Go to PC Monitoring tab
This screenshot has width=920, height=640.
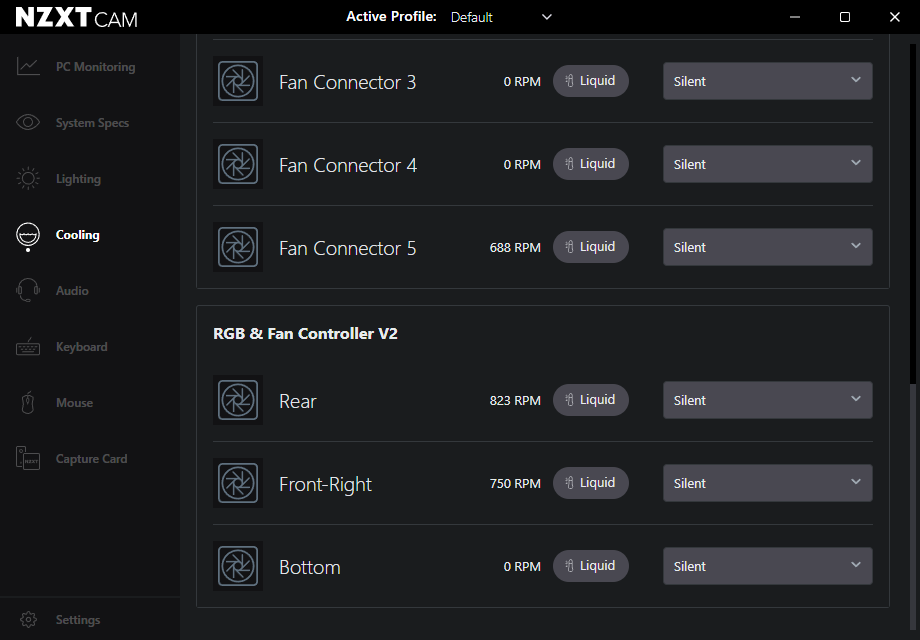(94, 67)
